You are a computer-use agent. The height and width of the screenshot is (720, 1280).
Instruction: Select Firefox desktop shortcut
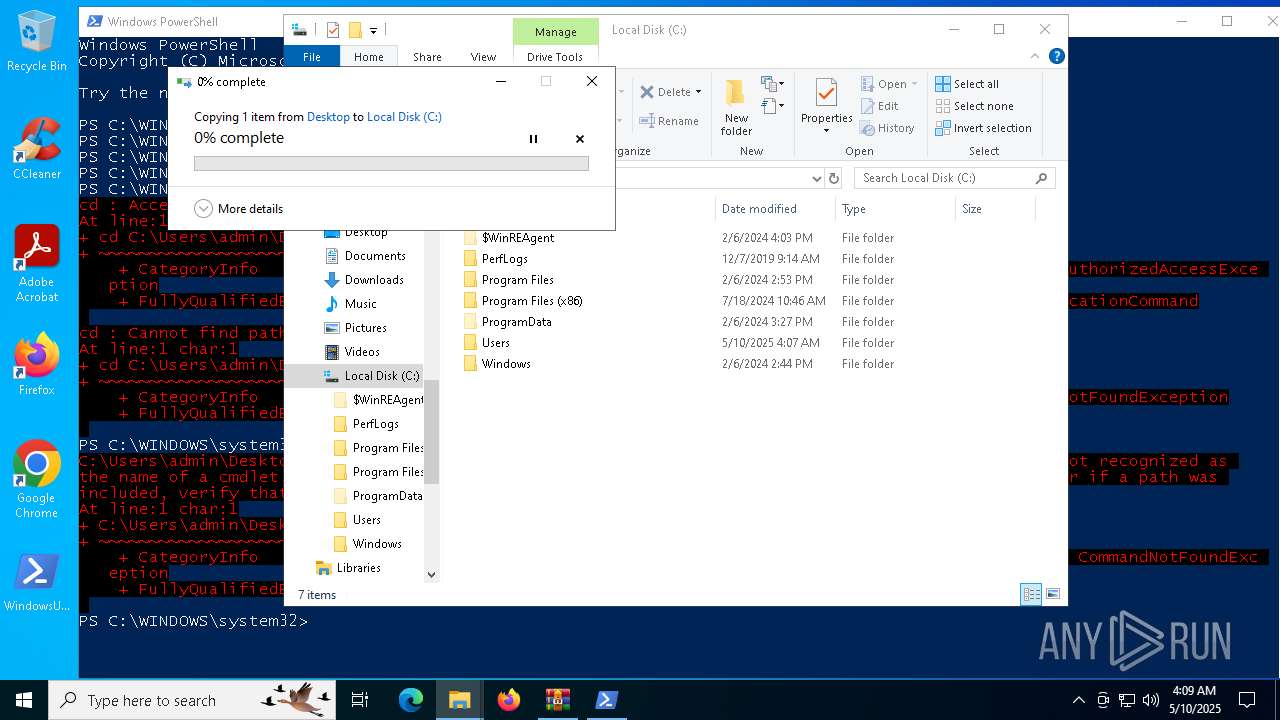point(37,364)
